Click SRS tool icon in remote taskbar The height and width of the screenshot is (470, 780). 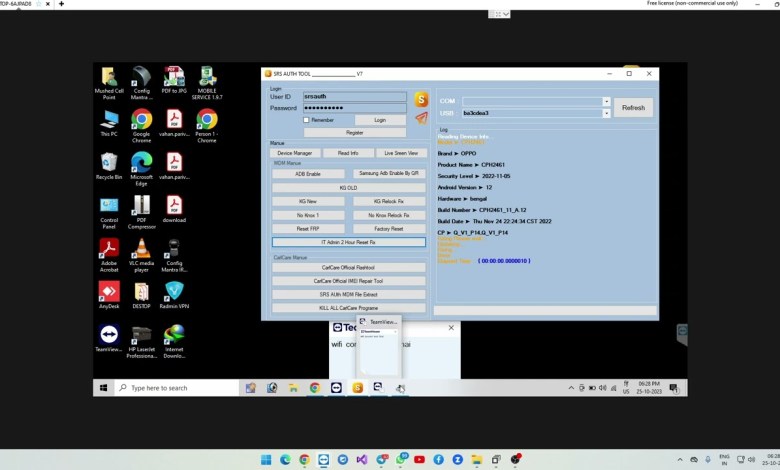(357, 387)
